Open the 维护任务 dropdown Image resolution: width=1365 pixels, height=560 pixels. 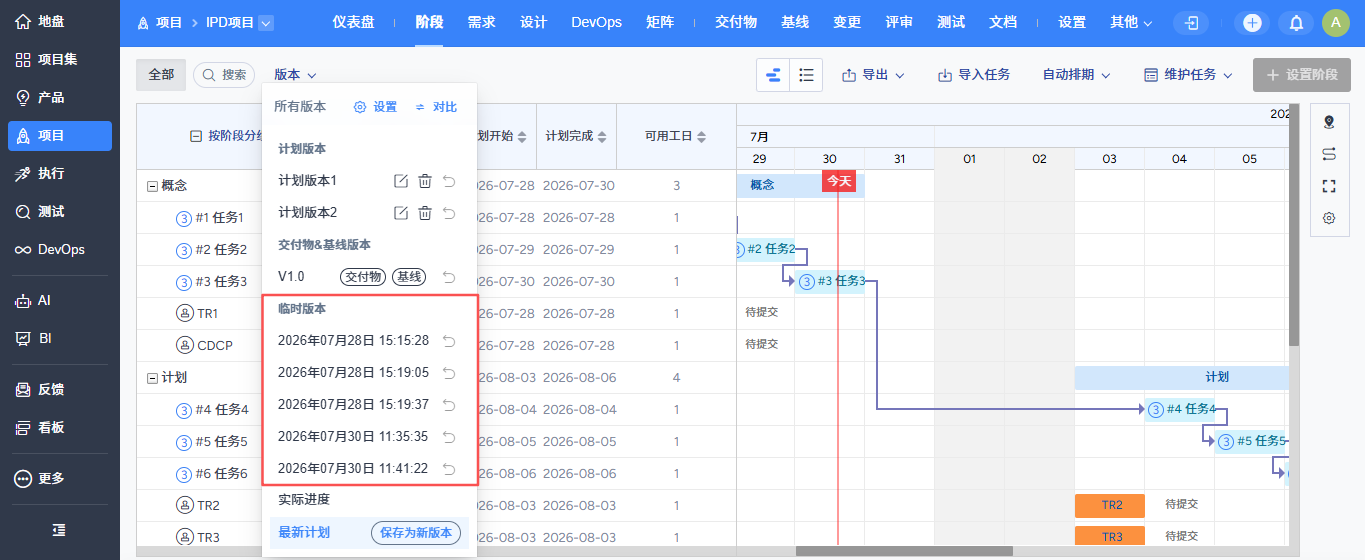pos(1188,75)
